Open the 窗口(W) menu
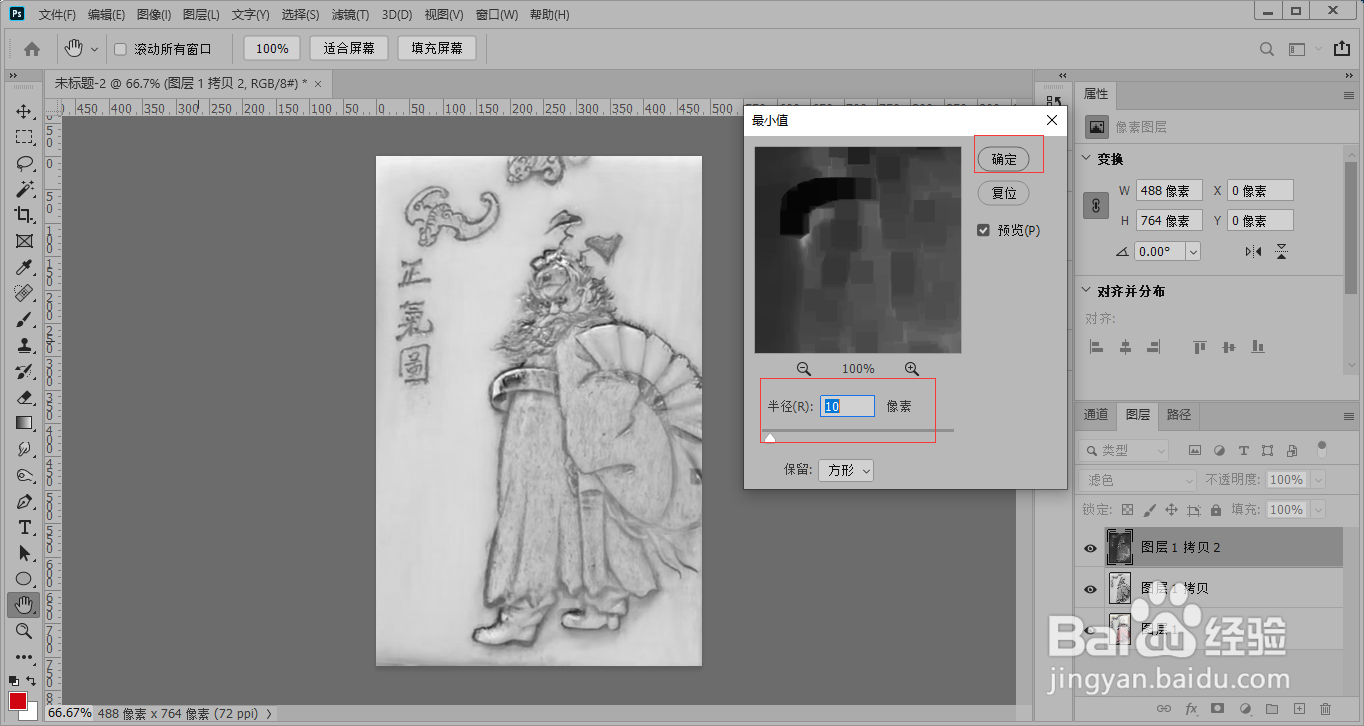The width and height of the screenshot is (1364, 726). [497, 15]
